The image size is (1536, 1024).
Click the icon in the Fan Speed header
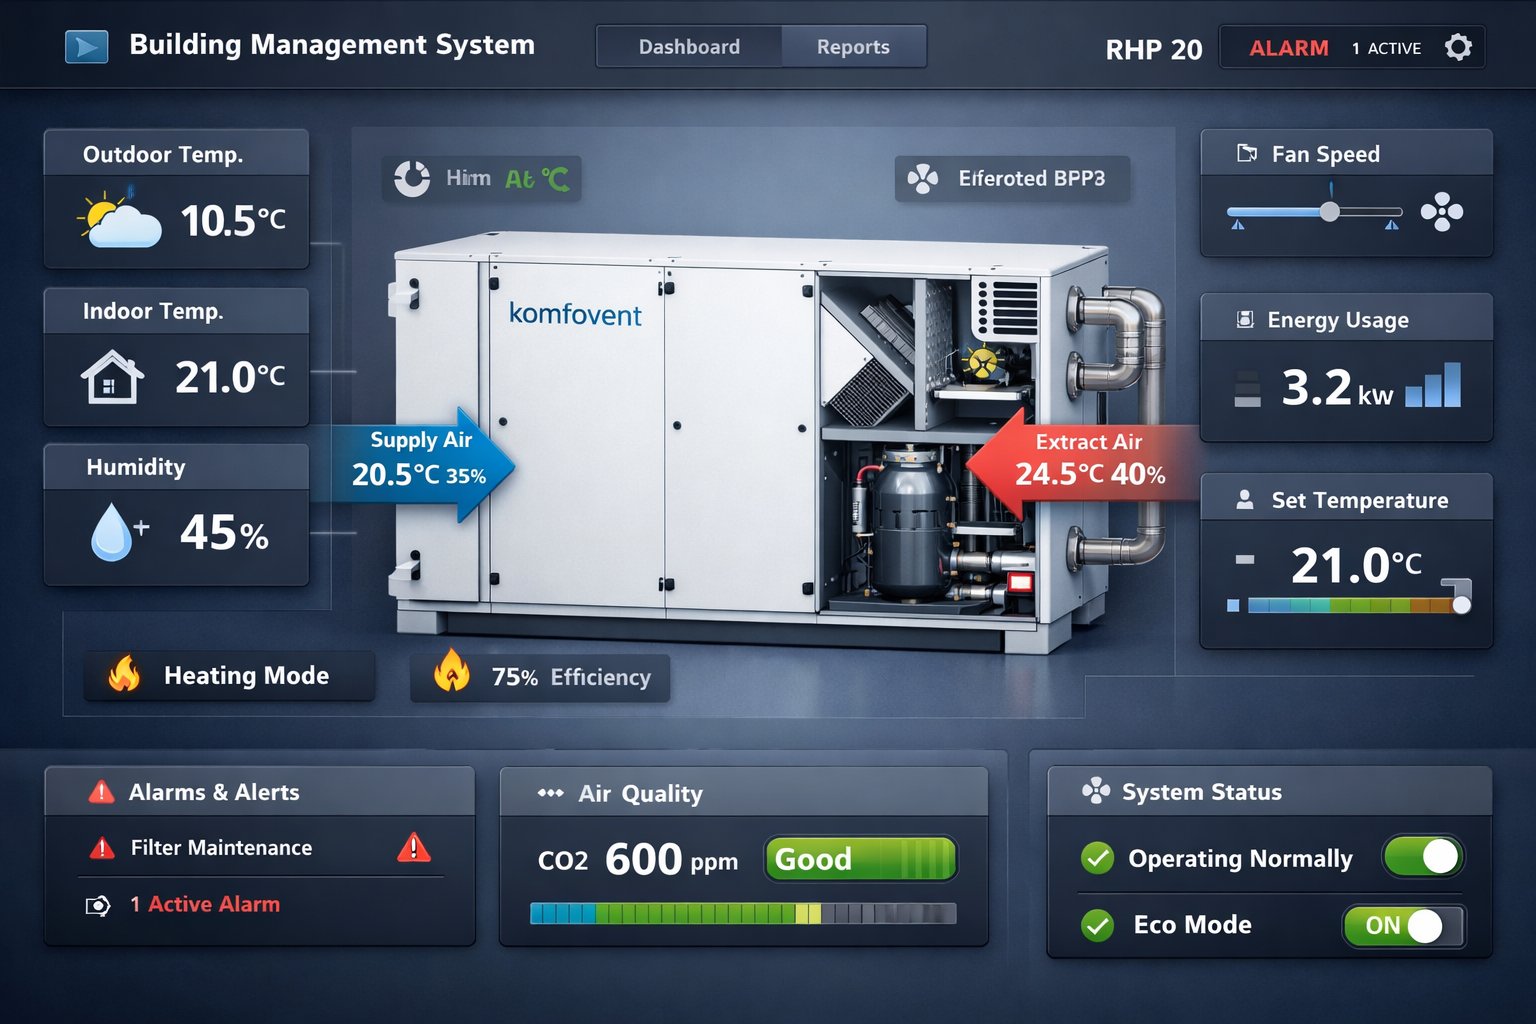(x=1247, y=154)
